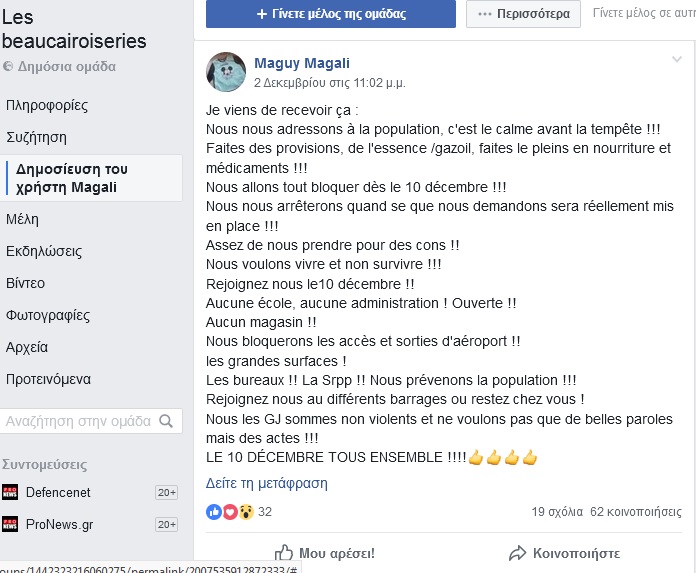Image resolution: width=696 pixels, height=573 pixels.
Task: Click the Defencenet shortcut icon
Action: pyautogui.click(x=10, y=492)
